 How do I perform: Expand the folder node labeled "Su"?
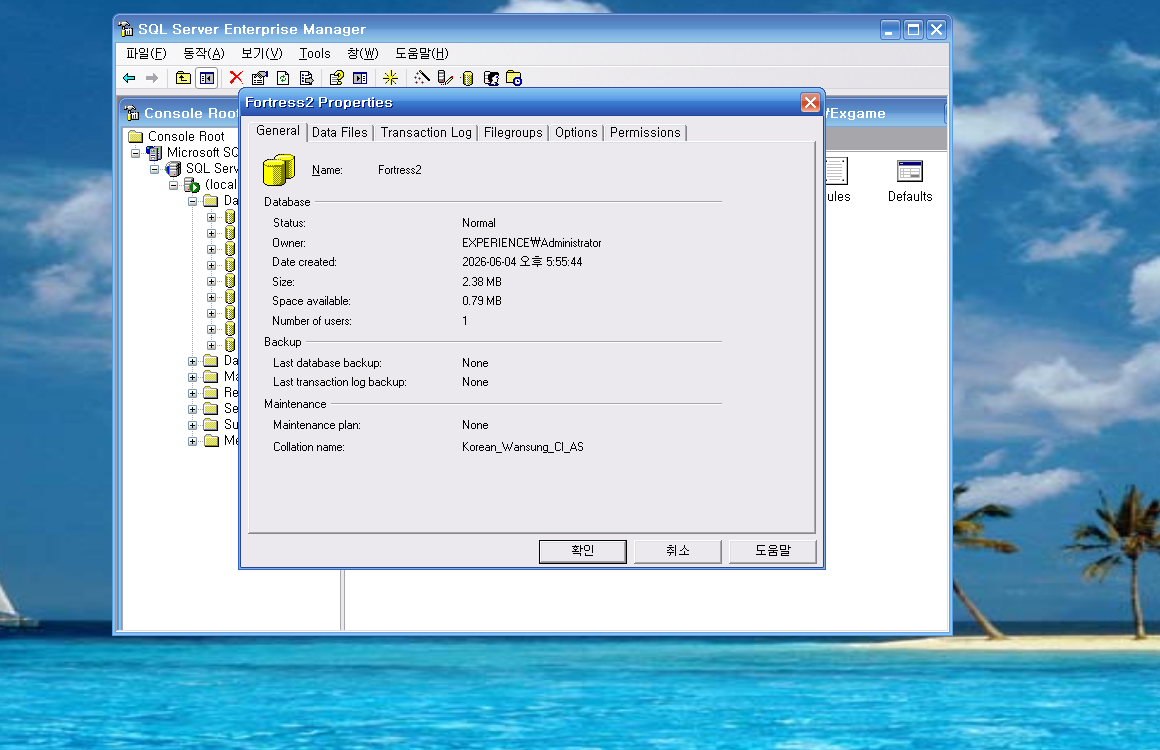pos(192,425)
